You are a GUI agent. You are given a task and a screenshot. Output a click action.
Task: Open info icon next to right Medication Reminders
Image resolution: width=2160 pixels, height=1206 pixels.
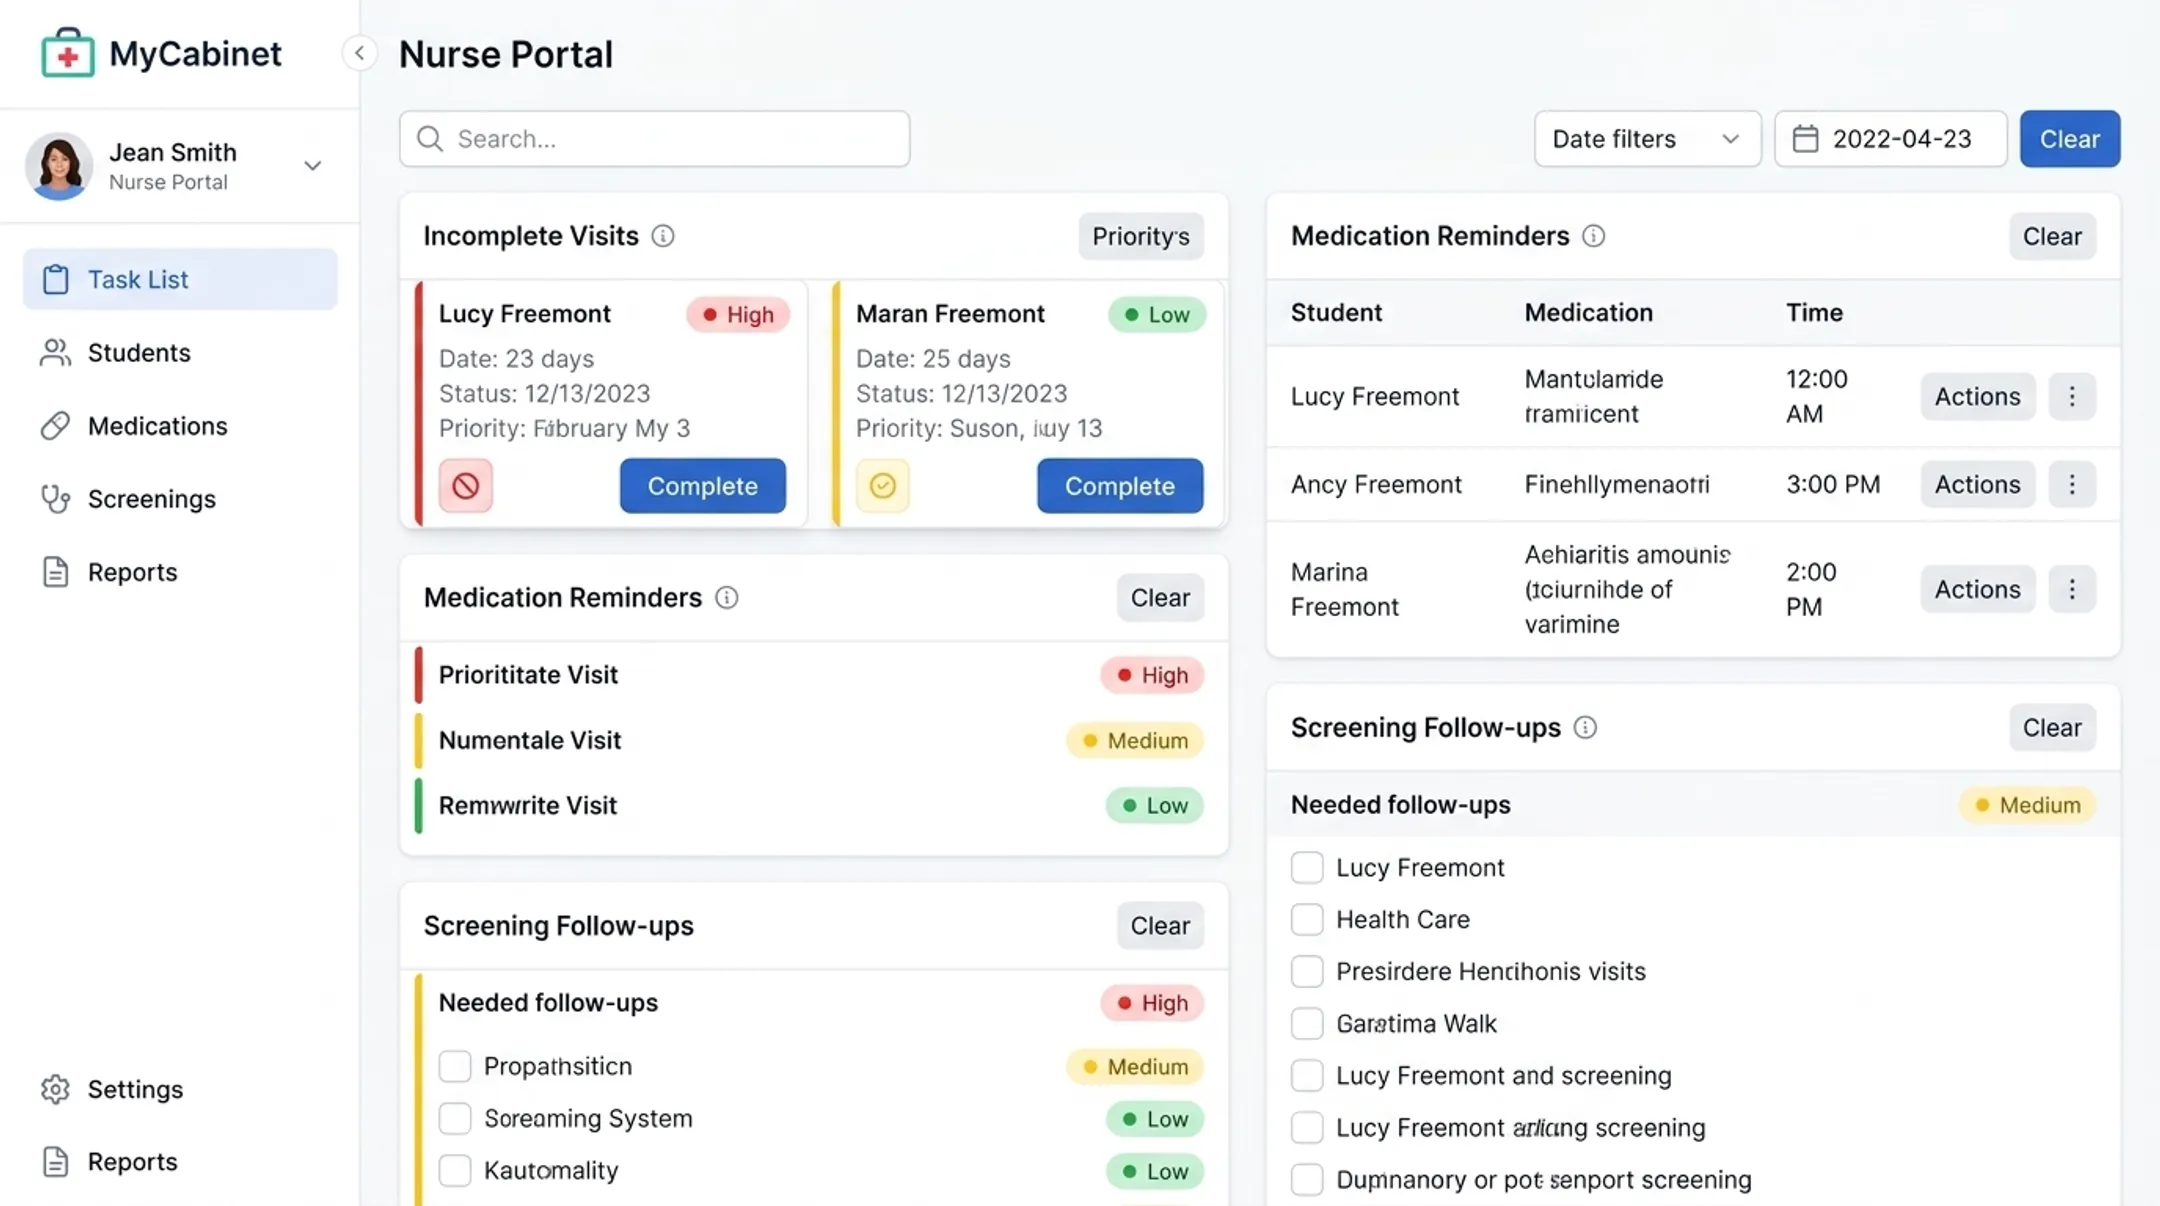pos(1594,236)
